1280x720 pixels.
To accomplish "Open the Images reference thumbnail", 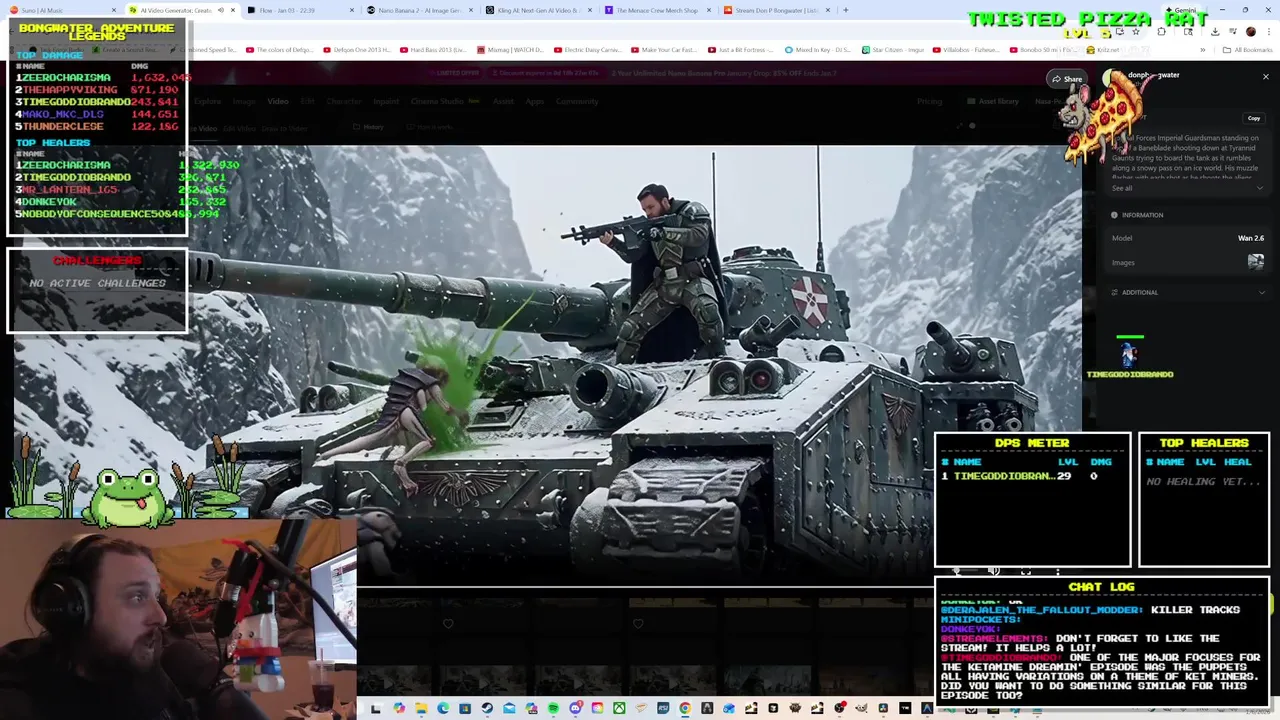I will 1255,262.
